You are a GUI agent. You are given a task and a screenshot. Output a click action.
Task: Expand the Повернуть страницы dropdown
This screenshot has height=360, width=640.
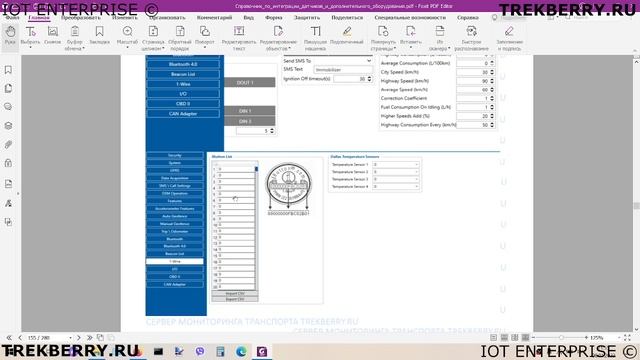(395, 49)
